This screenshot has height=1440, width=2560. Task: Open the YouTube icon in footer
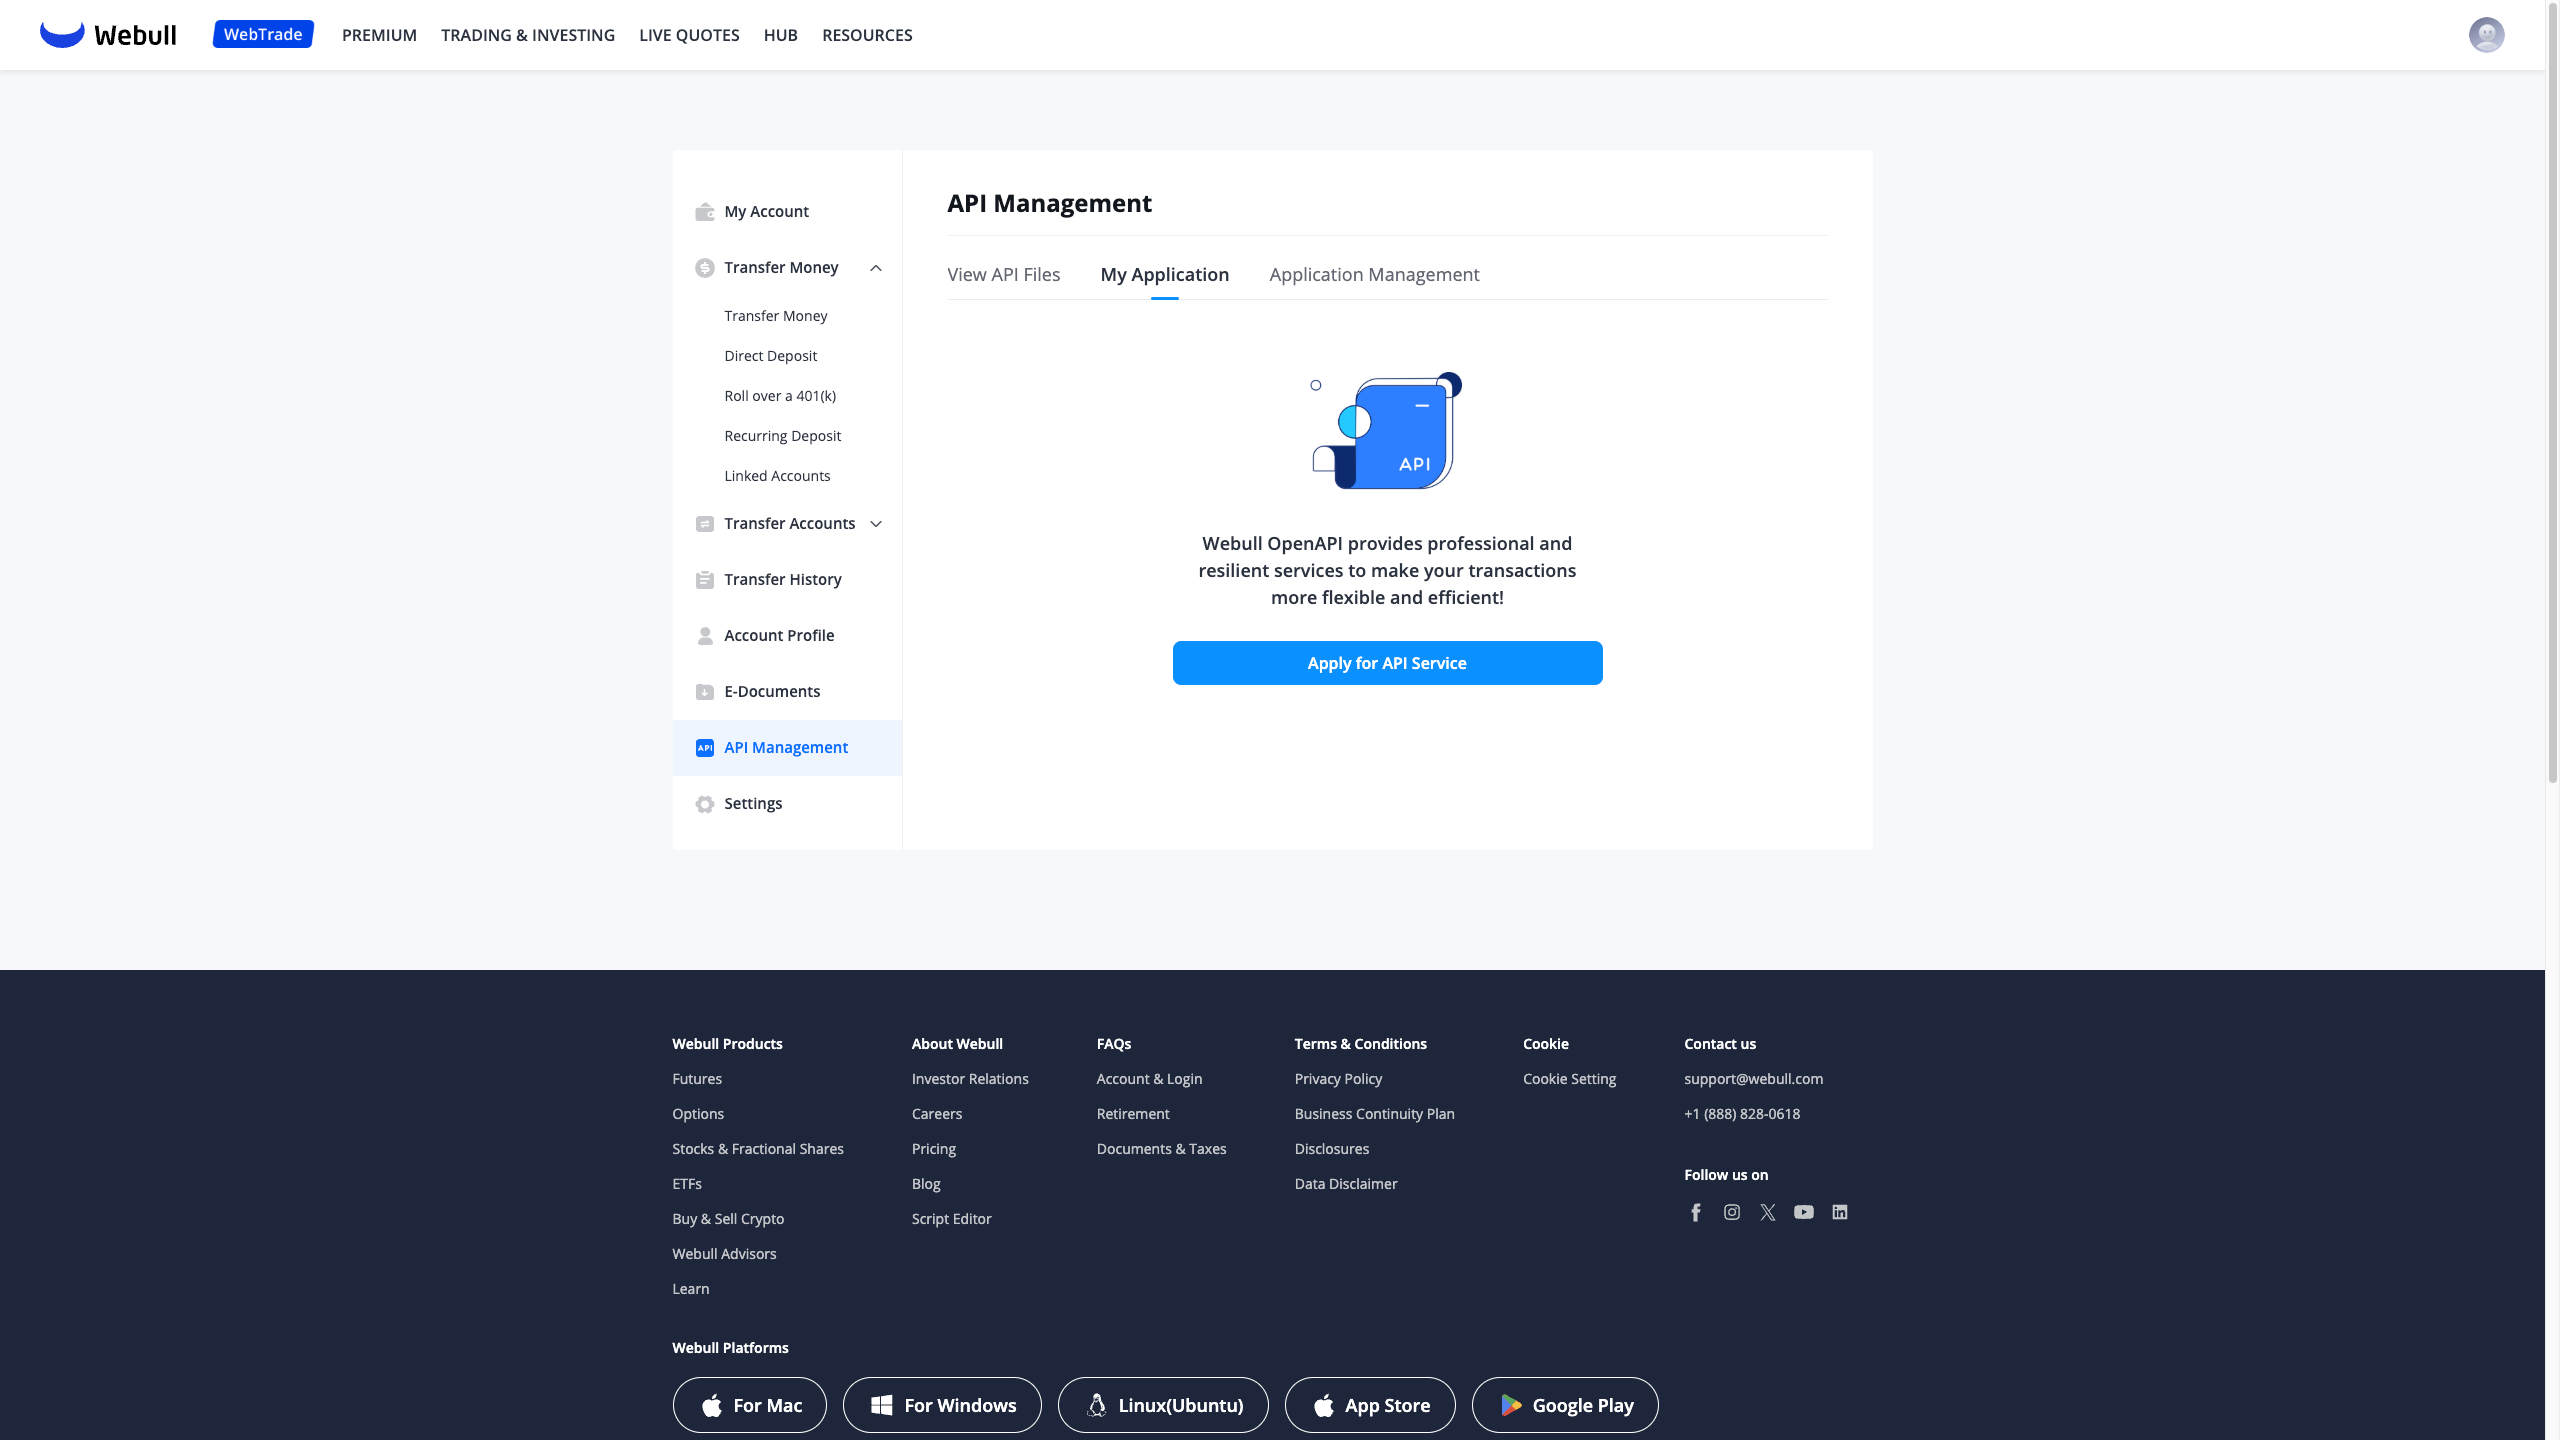point(1804,1212)
